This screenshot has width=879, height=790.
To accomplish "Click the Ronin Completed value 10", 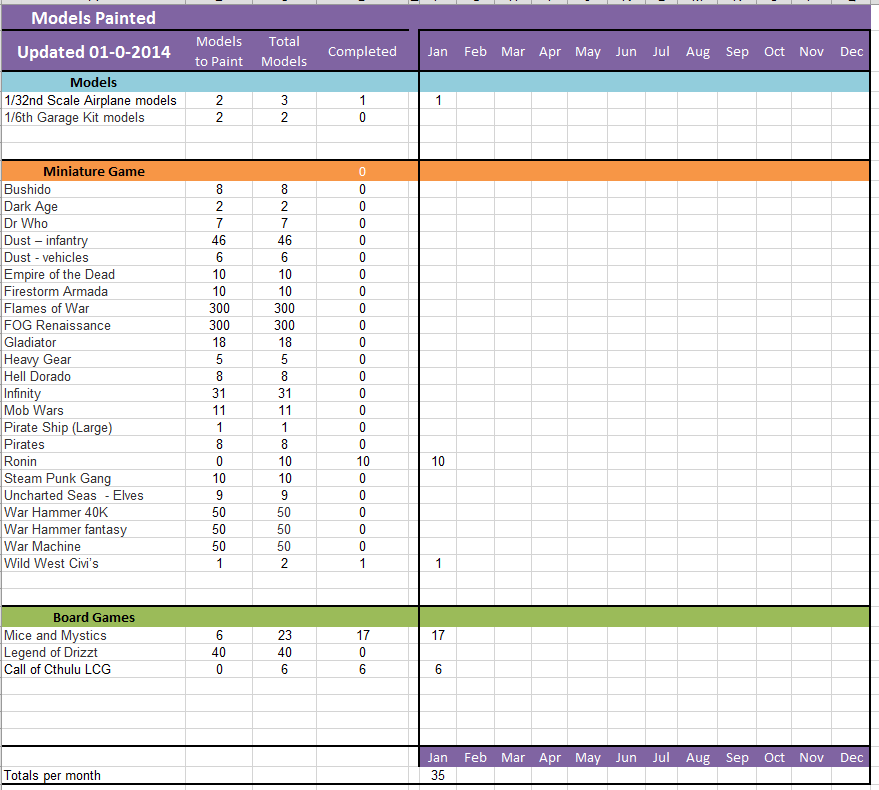I will click(x=363, y=461).
